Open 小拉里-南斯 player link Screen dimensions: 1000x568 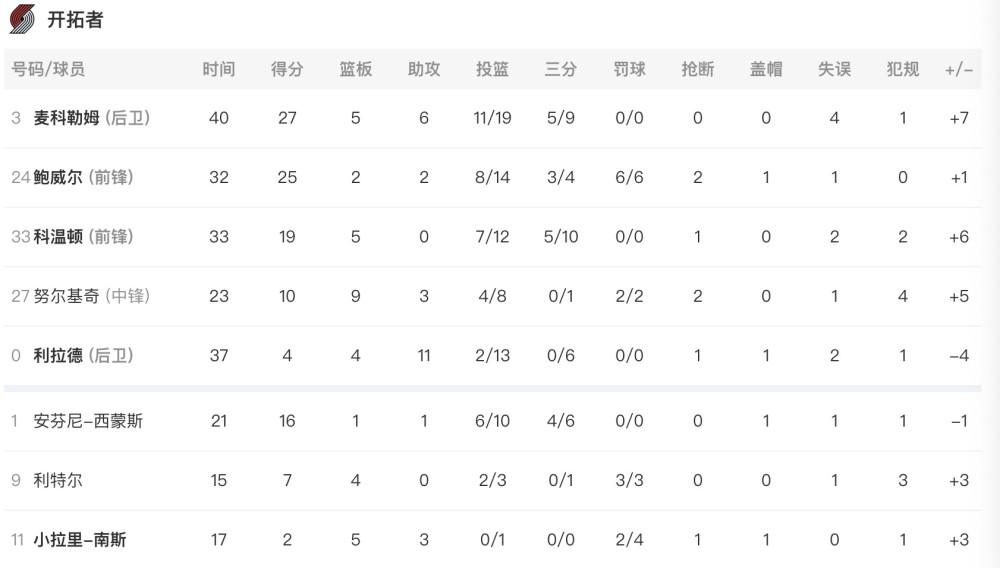[x=80, y=540]
